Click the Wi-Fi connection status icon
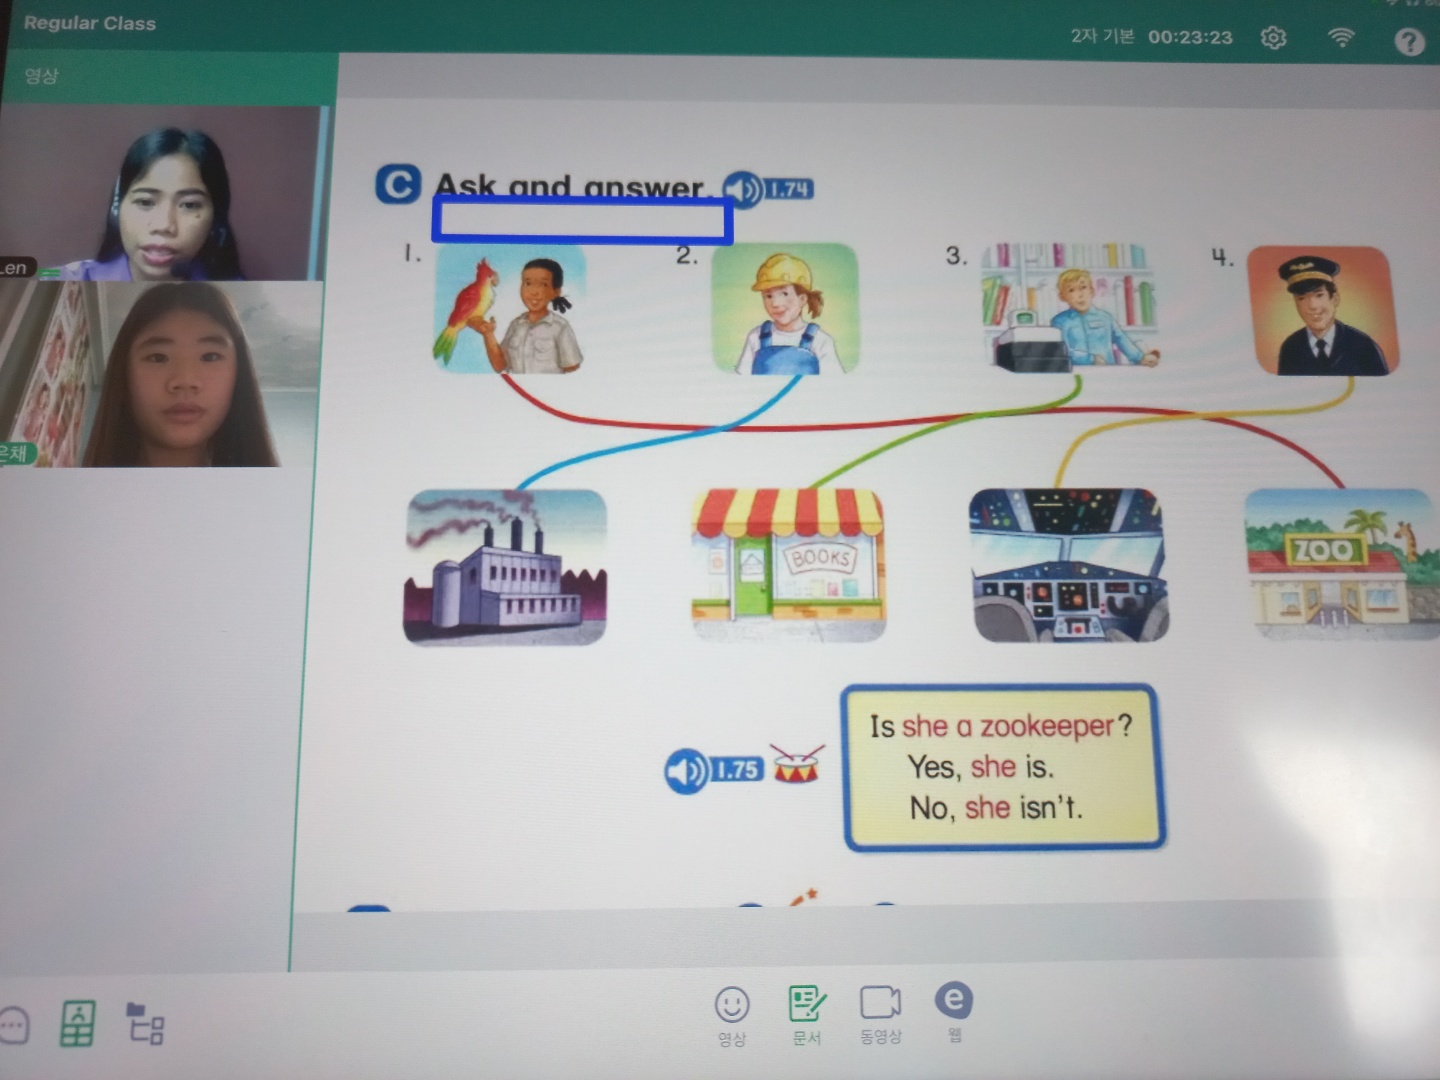The image size is (1440, 1080). [x=1341, y=38]
